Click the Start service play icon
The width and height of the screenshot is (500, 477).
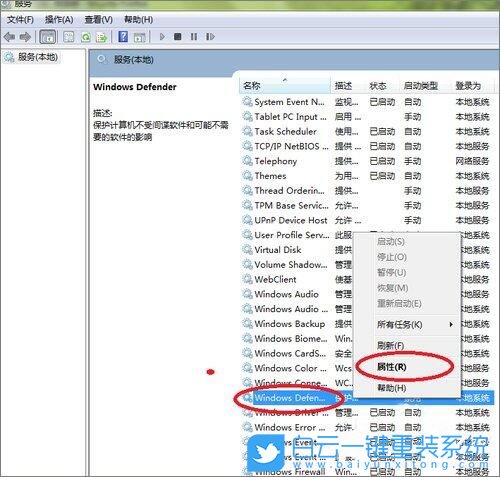click(162, 36)
